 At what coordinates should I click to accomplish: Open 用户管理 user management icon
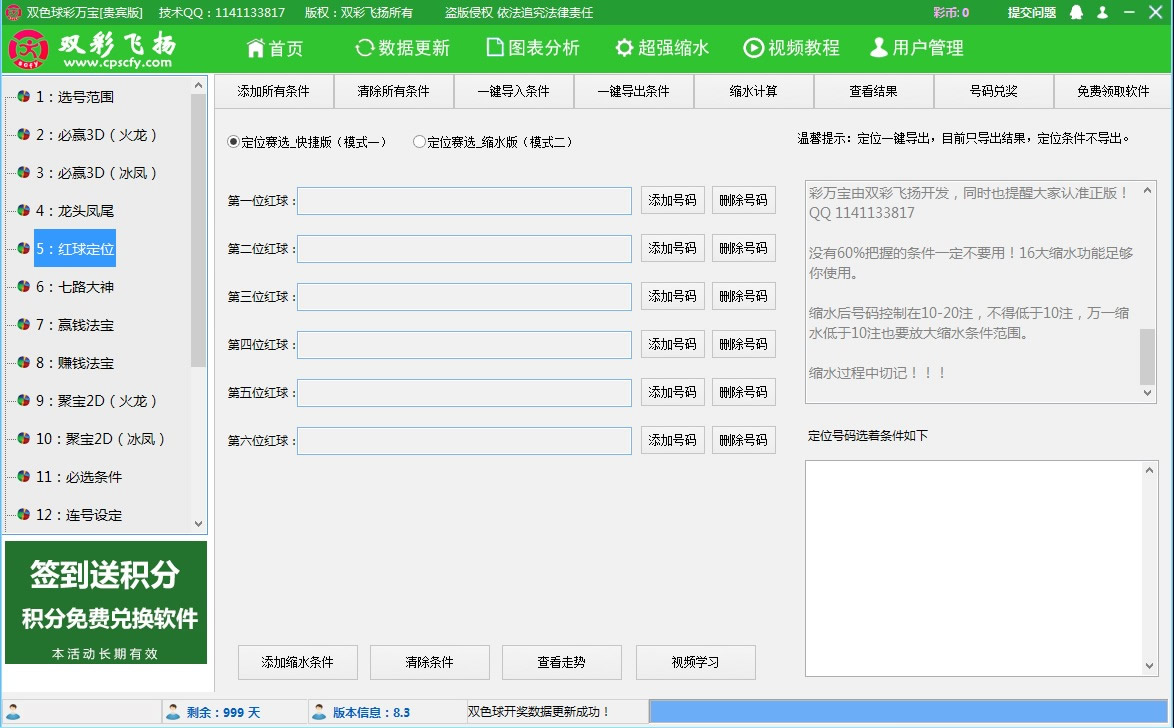point(881,47)
